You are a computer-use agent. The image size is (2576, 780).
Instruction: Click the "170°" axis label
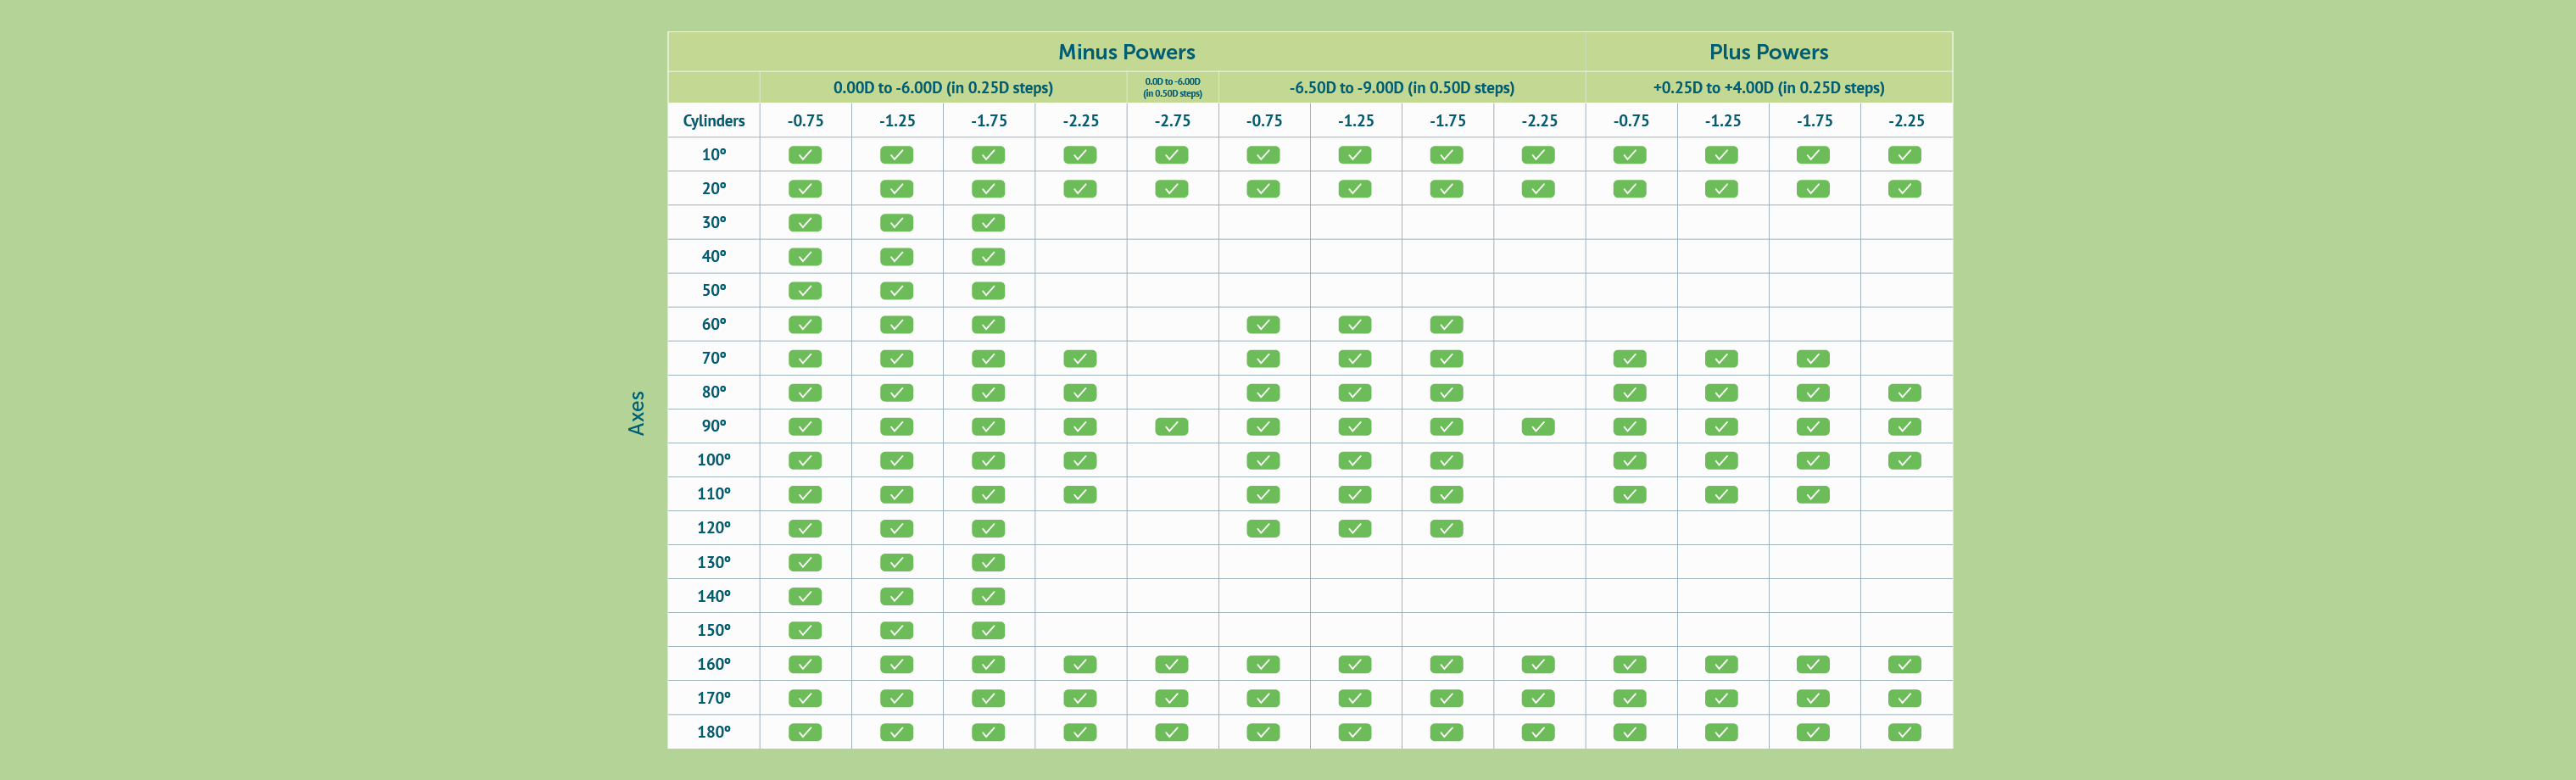tap(713, 698)
